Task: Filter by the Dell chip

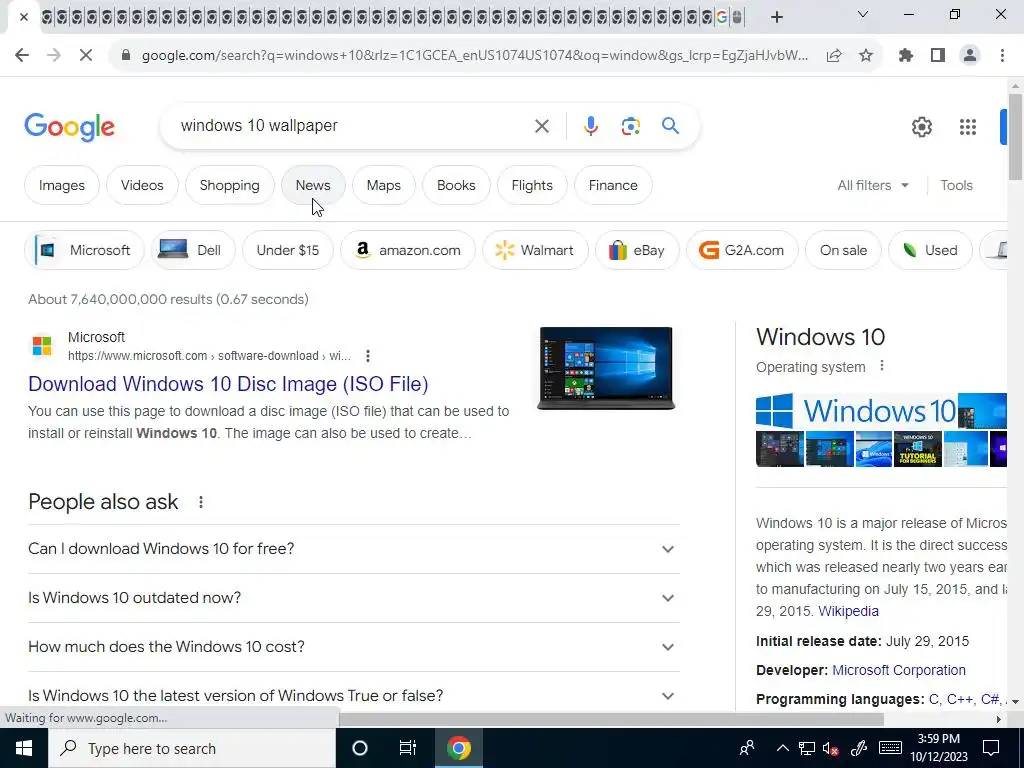Action: point(193,250)
